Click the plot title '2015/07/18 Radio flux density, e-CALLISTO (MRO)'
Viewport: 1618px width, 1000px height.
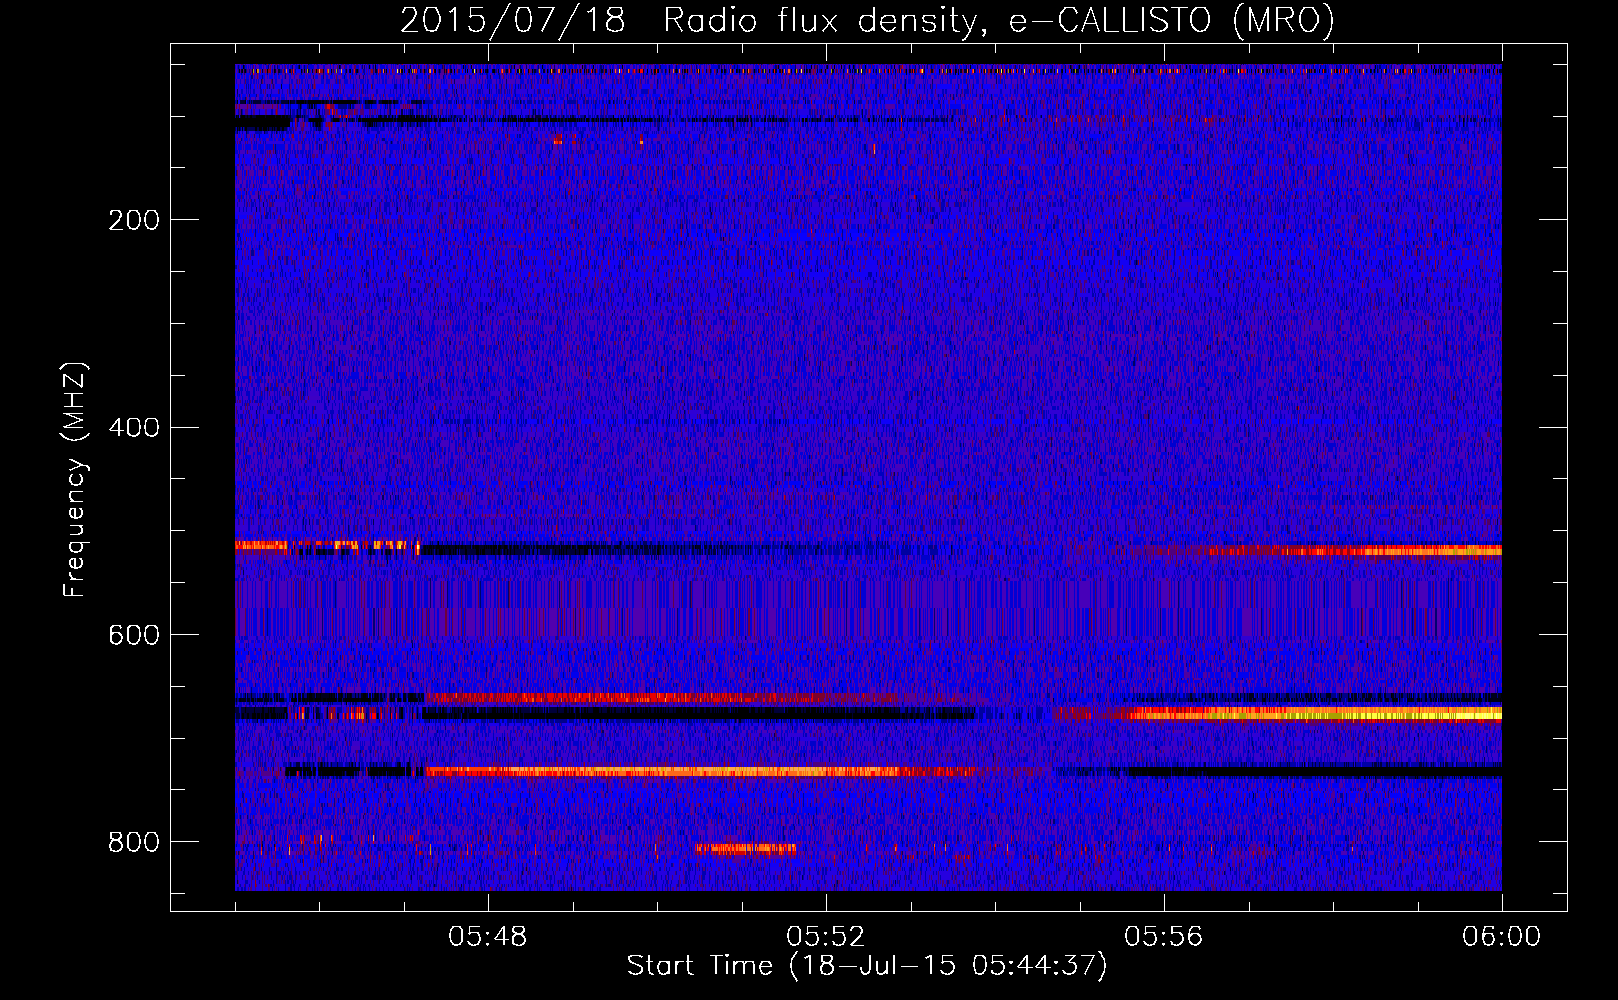pyautogui.click(x=867, y=20)
